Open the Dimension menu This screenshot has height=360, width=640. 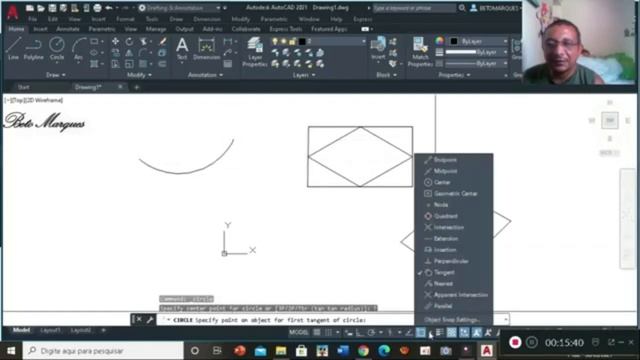pyautogui.click(x=207, y=19)
